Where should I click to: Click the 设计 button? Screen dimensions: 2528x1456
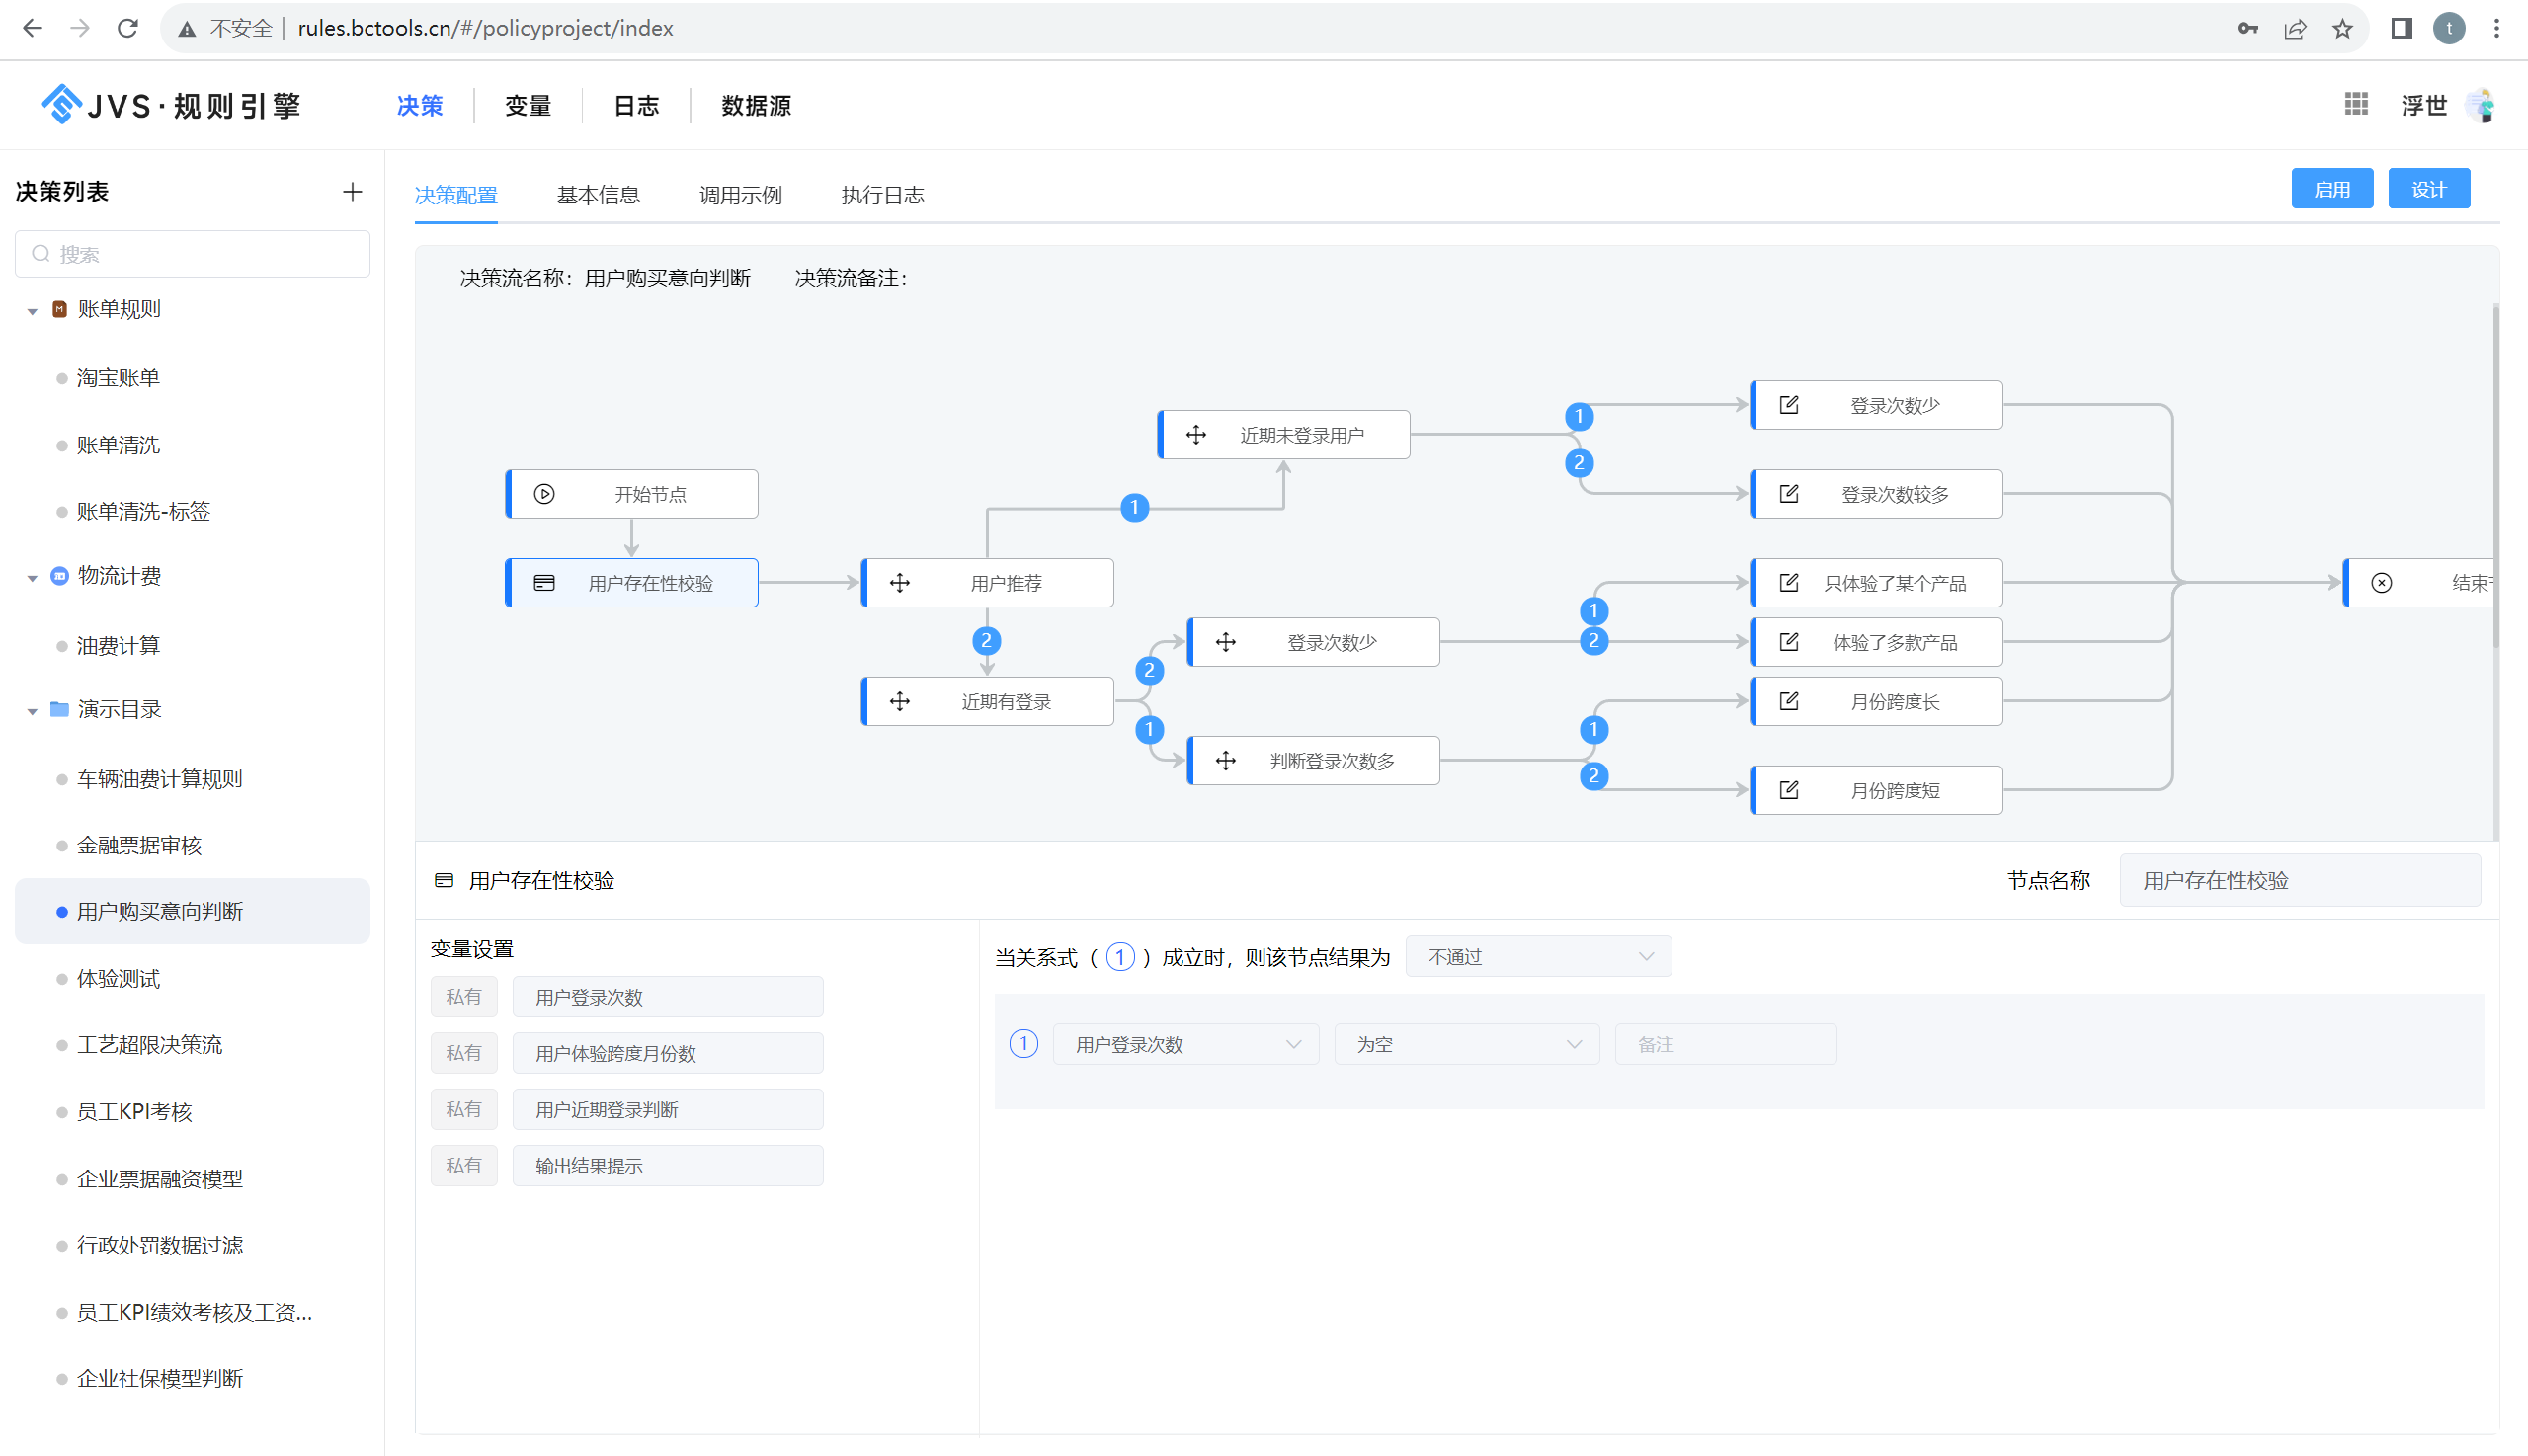(2428, 189)
